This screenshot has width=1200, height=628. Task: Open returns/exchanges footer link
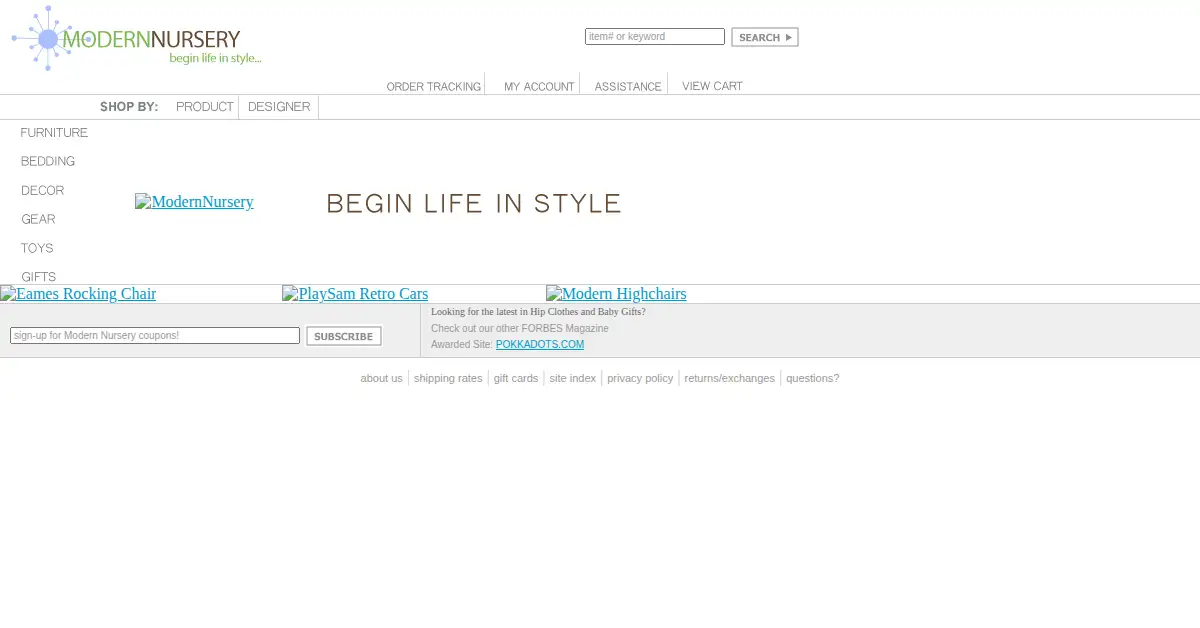pos(729,378)
